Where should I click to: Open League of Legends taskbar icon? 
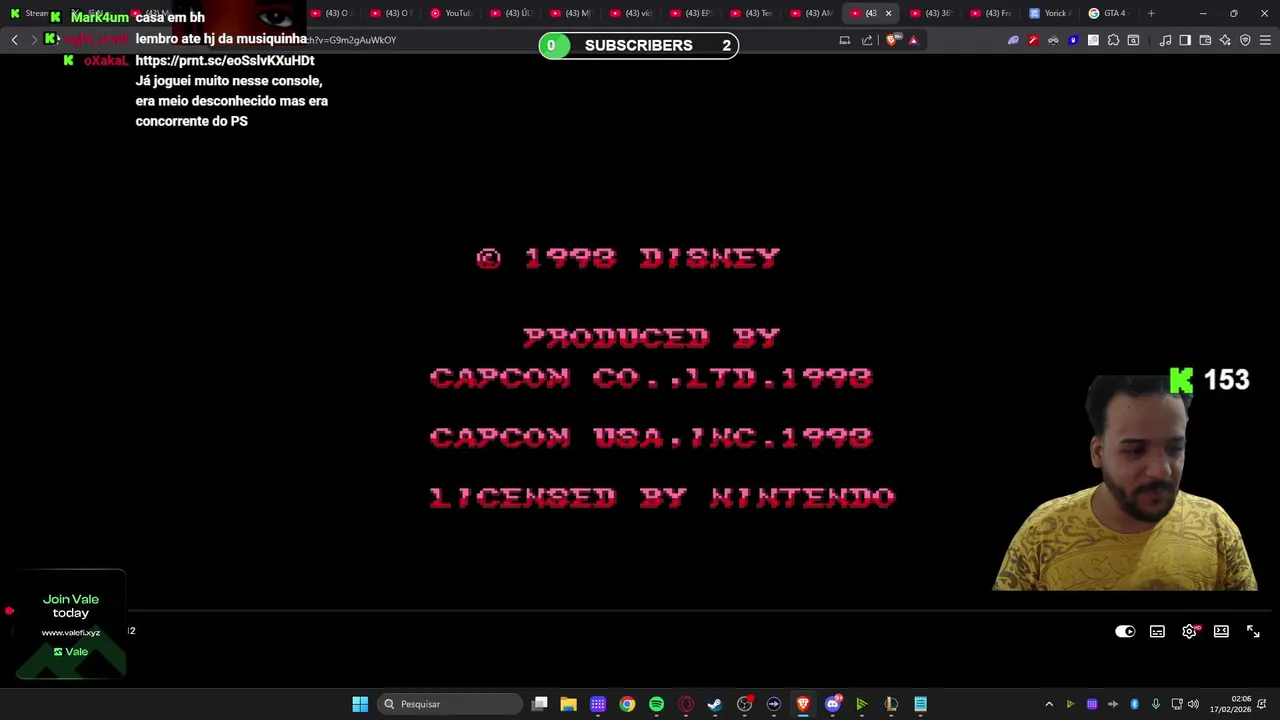click(x=891, y=704)
